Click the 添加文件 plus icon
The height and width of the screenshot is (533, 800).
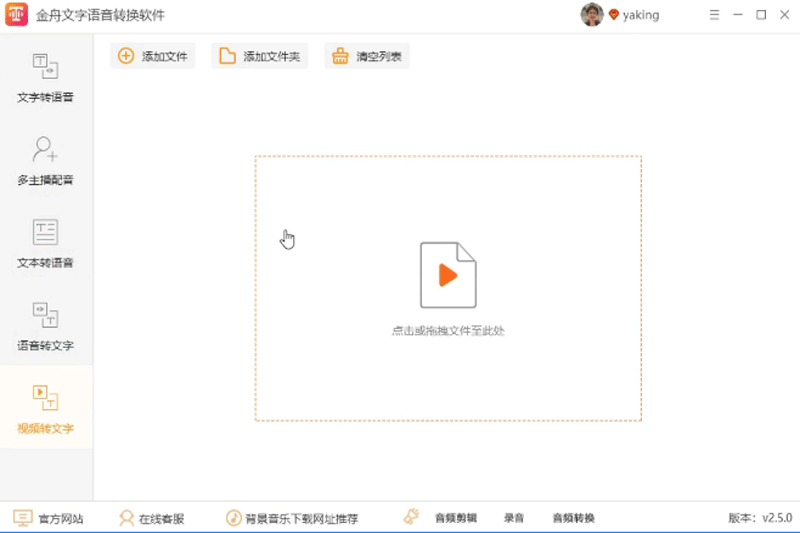coord(126,56)
